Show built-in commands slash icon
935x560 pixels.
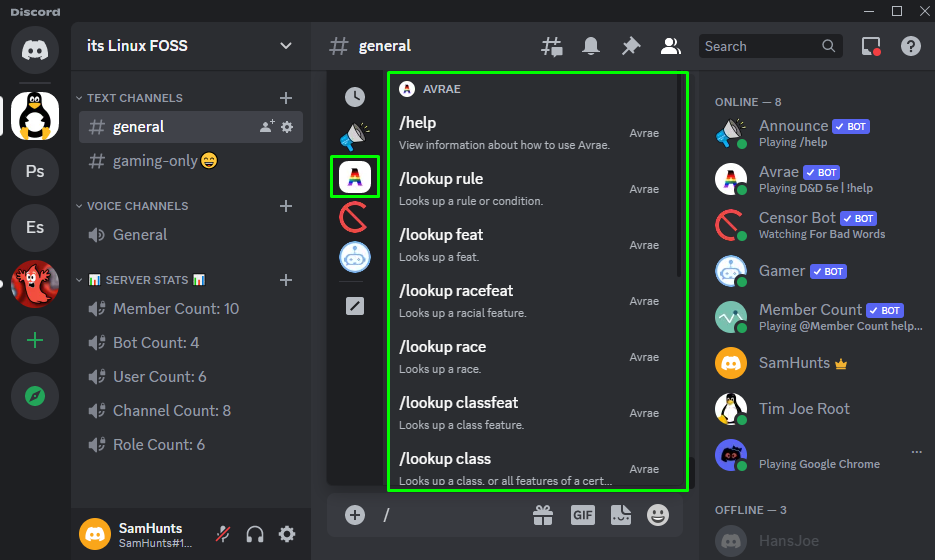tap(355, 307)
